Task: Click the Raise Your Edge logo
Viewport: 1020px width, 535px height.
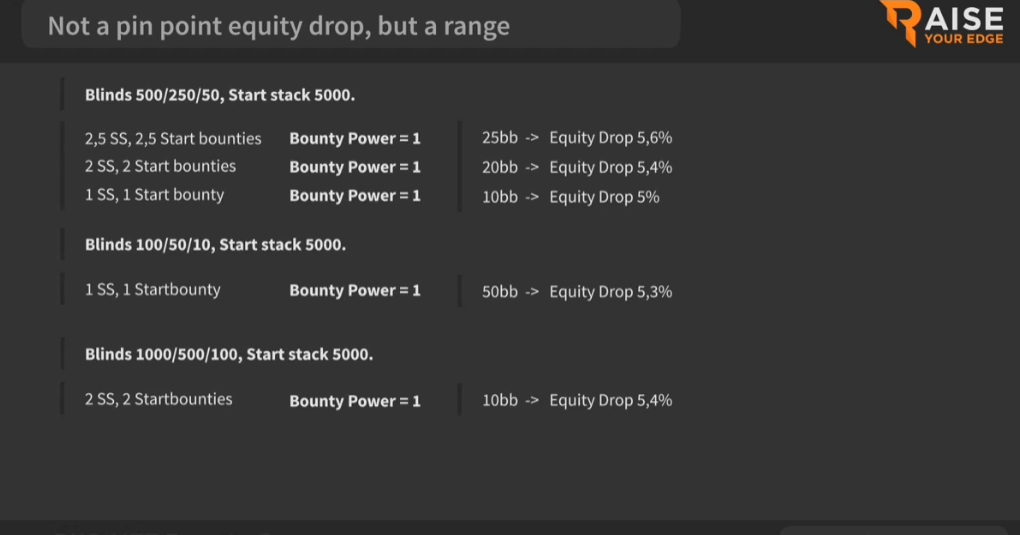Action: pyautogui.click(x=942, y=24)
